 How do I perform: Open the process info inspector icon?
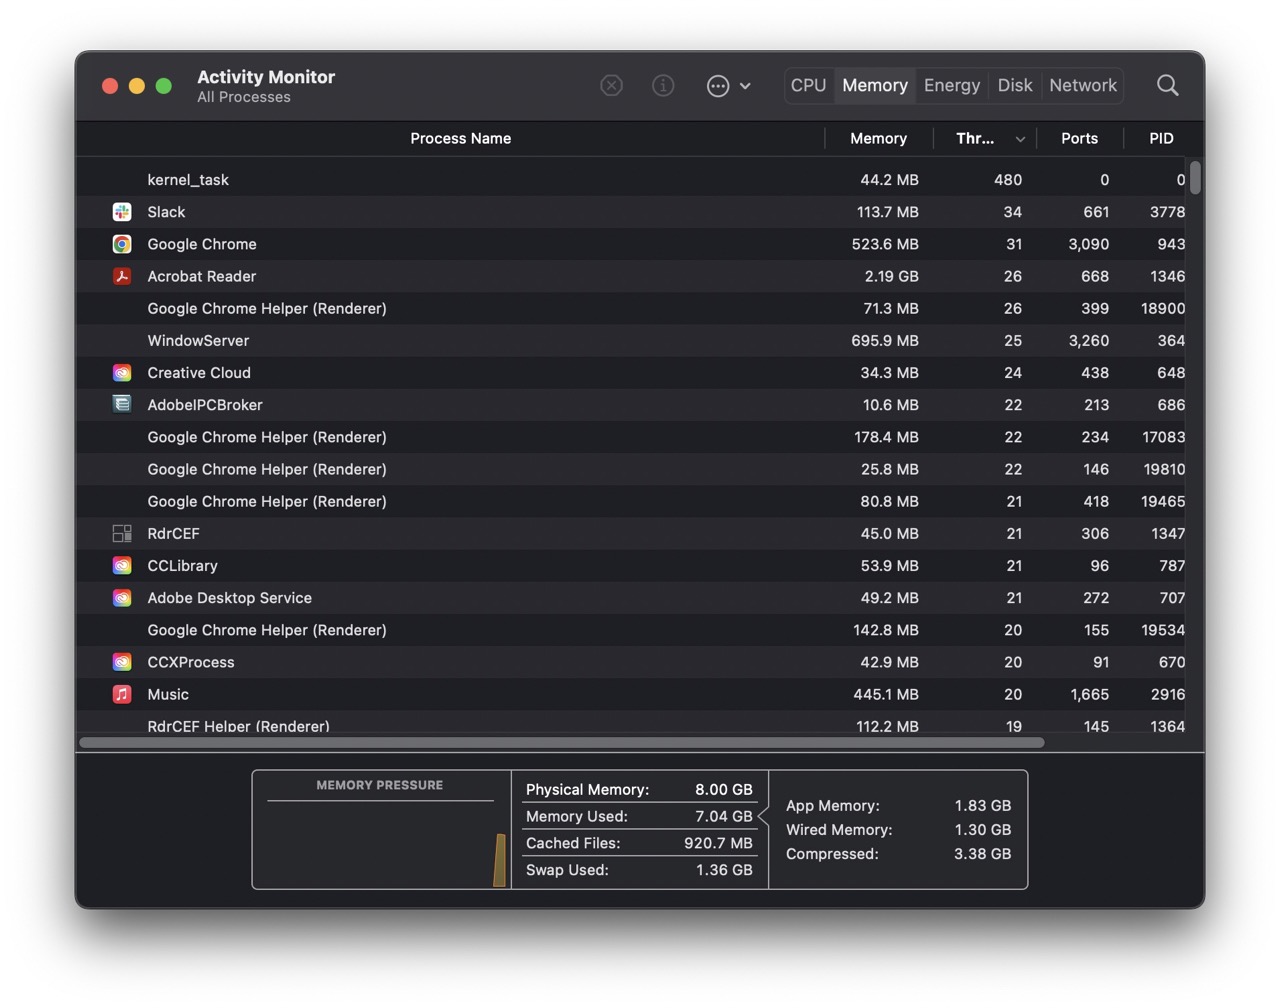[x=663, y=86]
